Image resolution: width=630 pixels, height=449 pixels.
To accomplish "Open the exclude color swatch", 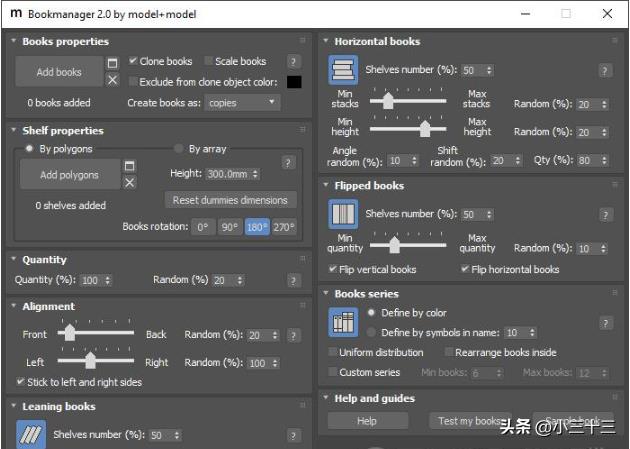I will coord(294,82).
